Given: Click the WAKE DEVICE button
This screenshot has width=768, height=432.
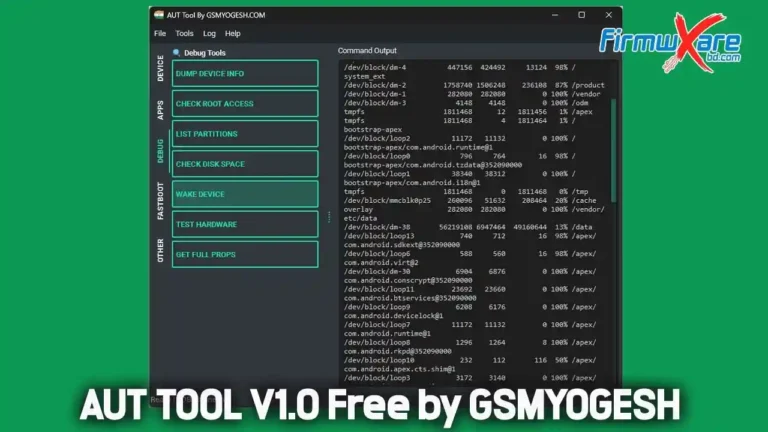Looking at the screenshot, I should click(x=245, y=194).
